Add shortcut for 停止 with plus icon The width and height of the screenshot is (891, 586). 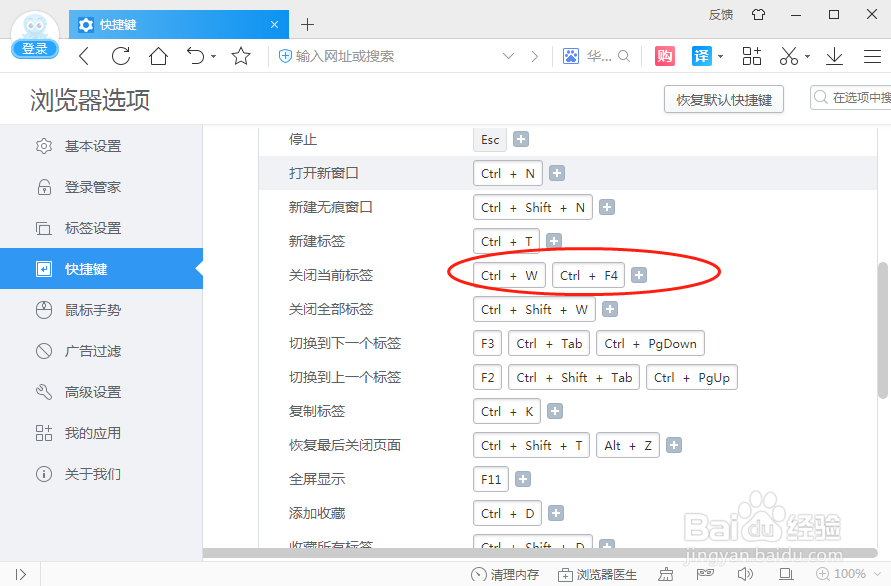point(521,139)
